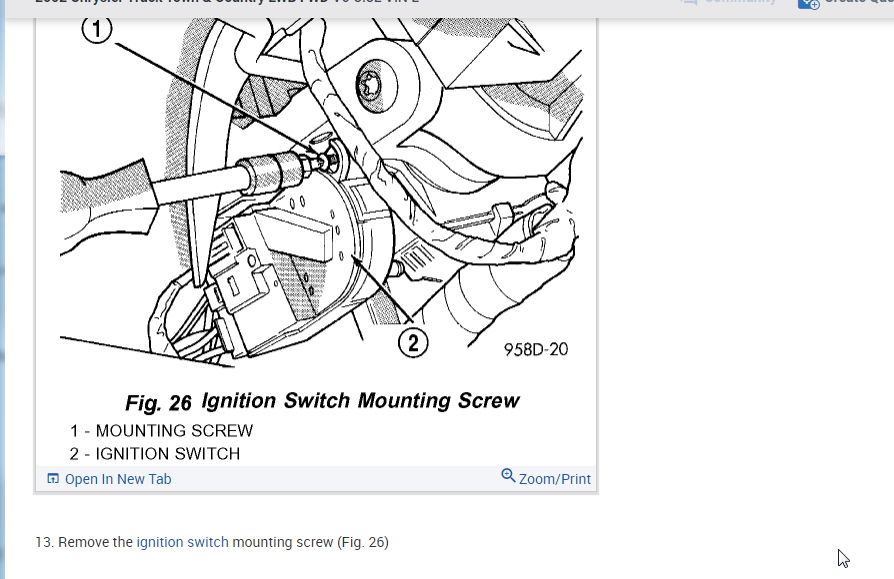The image size is (894, 579).
Task: Click the '958D-20' figure reference number
Action: pos(536,349)
